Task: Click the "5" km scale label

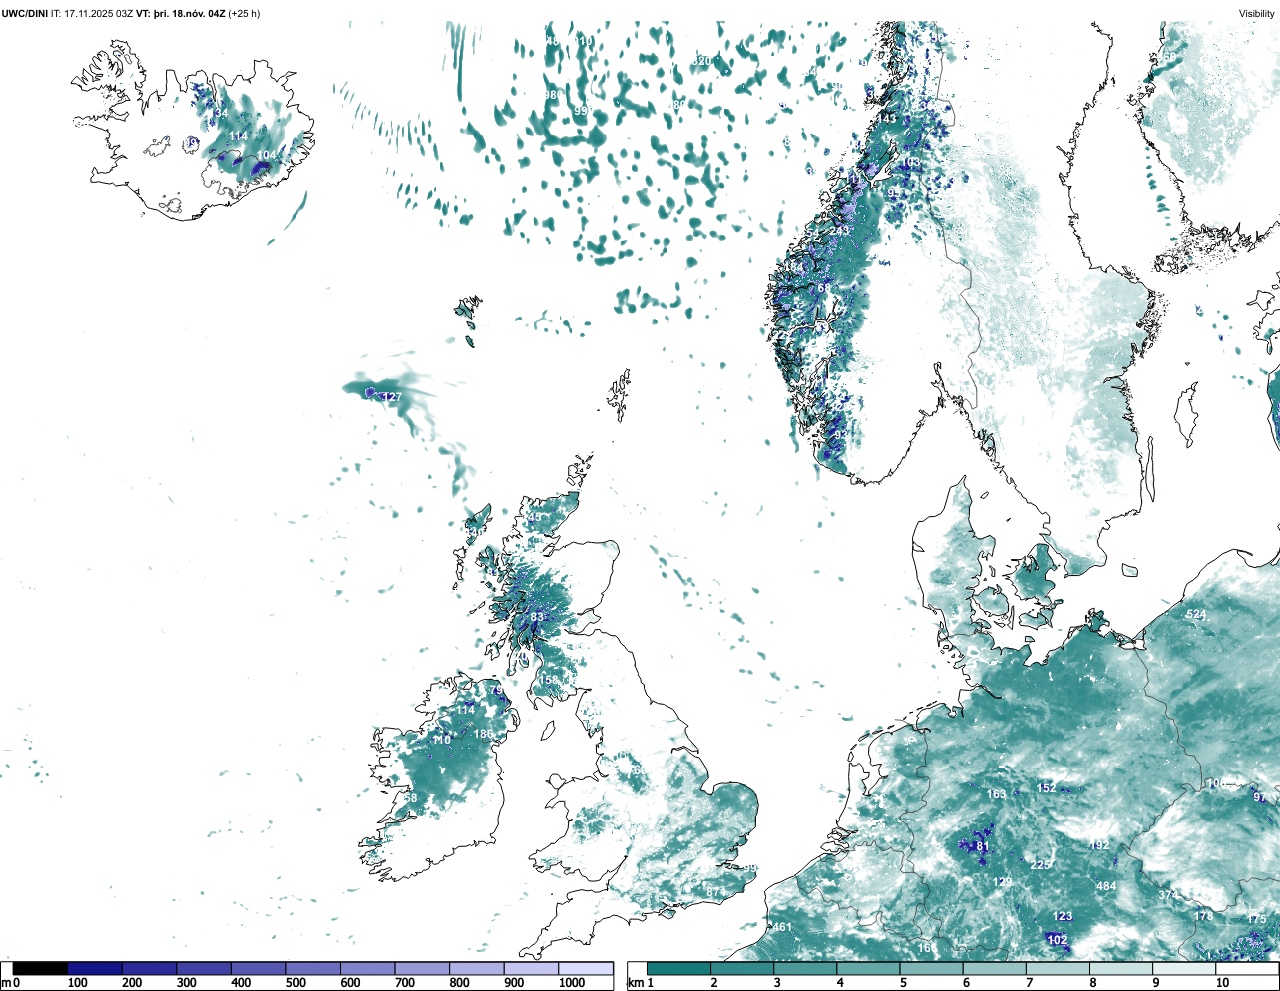Action: point(903,983)
